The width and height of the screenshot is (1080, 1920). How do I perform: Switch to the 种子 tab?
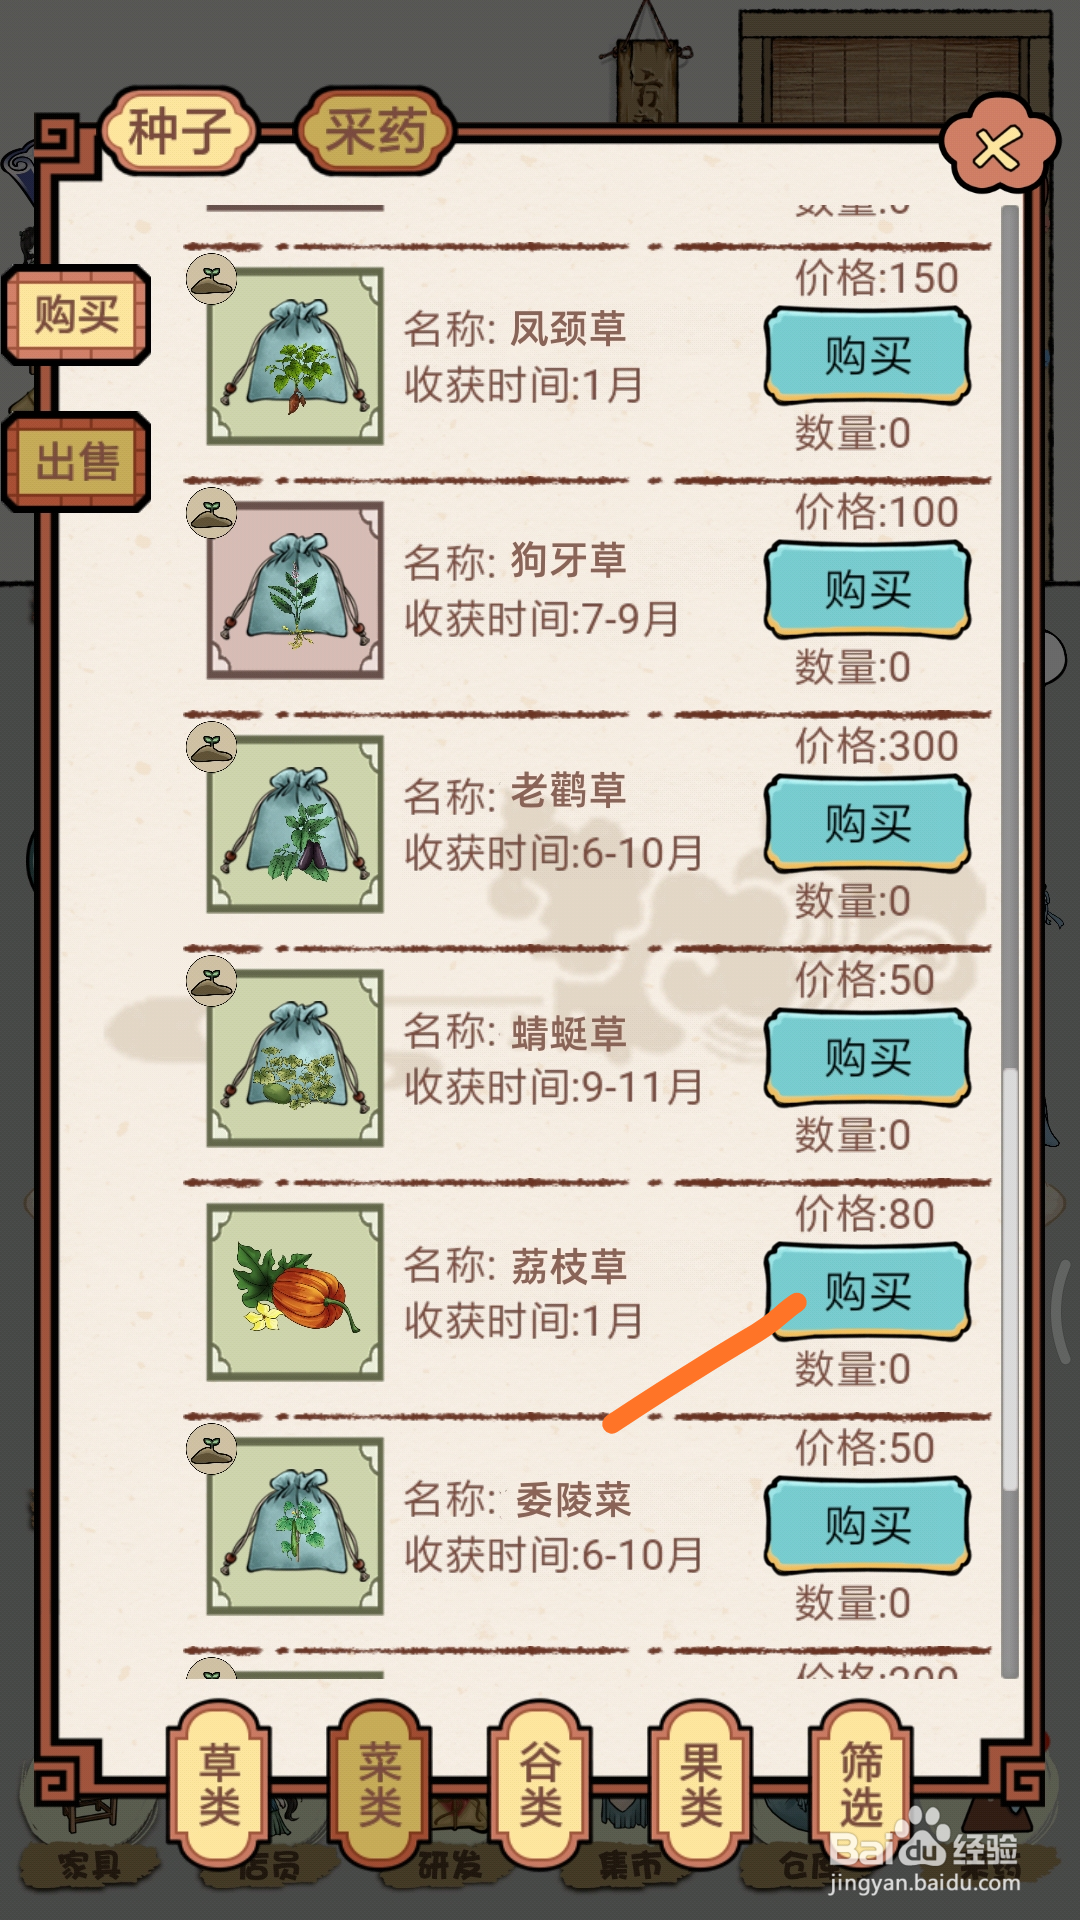pos(180,131)
